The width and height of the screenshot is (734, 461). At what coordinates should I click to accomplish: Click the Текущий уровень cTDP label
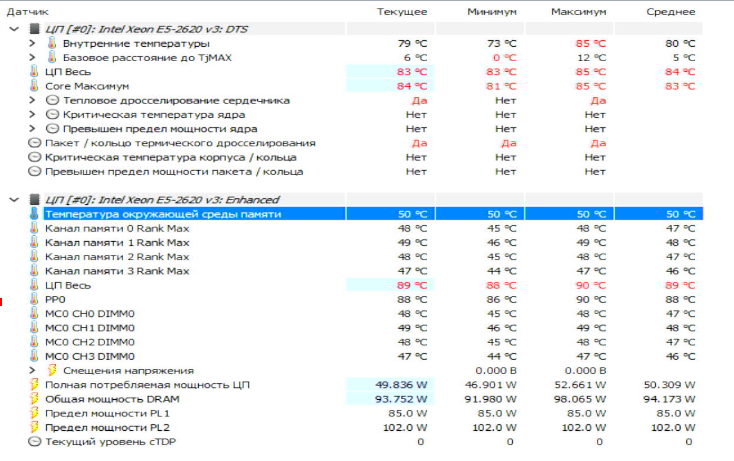(110, 442)
